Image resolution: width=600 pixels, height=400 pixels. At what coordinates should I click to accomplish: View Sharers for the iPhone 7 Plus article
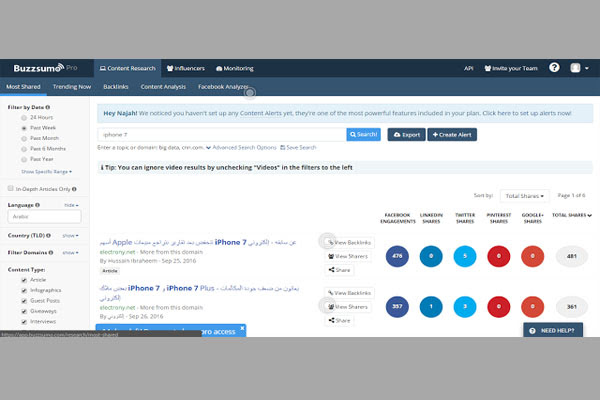[348, 307]
